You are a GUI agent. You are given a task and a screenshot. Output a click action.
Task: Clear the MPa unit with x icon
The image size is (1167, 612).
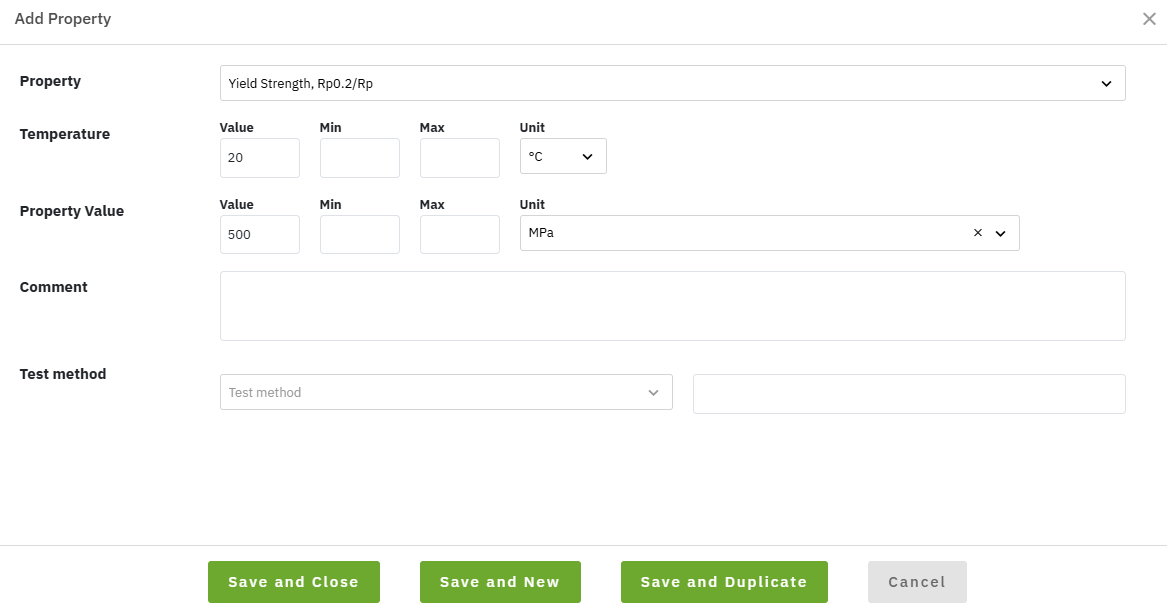977,233
